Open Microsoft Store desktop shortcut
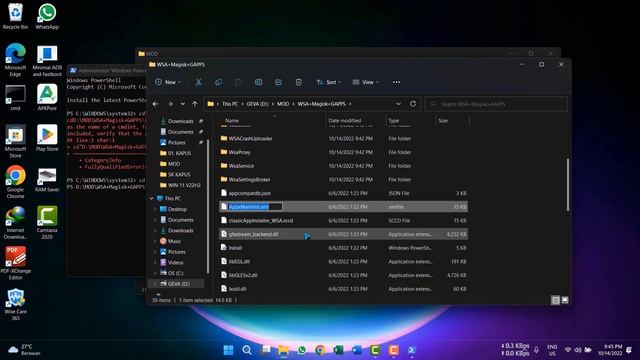Image resolution: width=640 pixels, height=360 pixels. (16, 142)
